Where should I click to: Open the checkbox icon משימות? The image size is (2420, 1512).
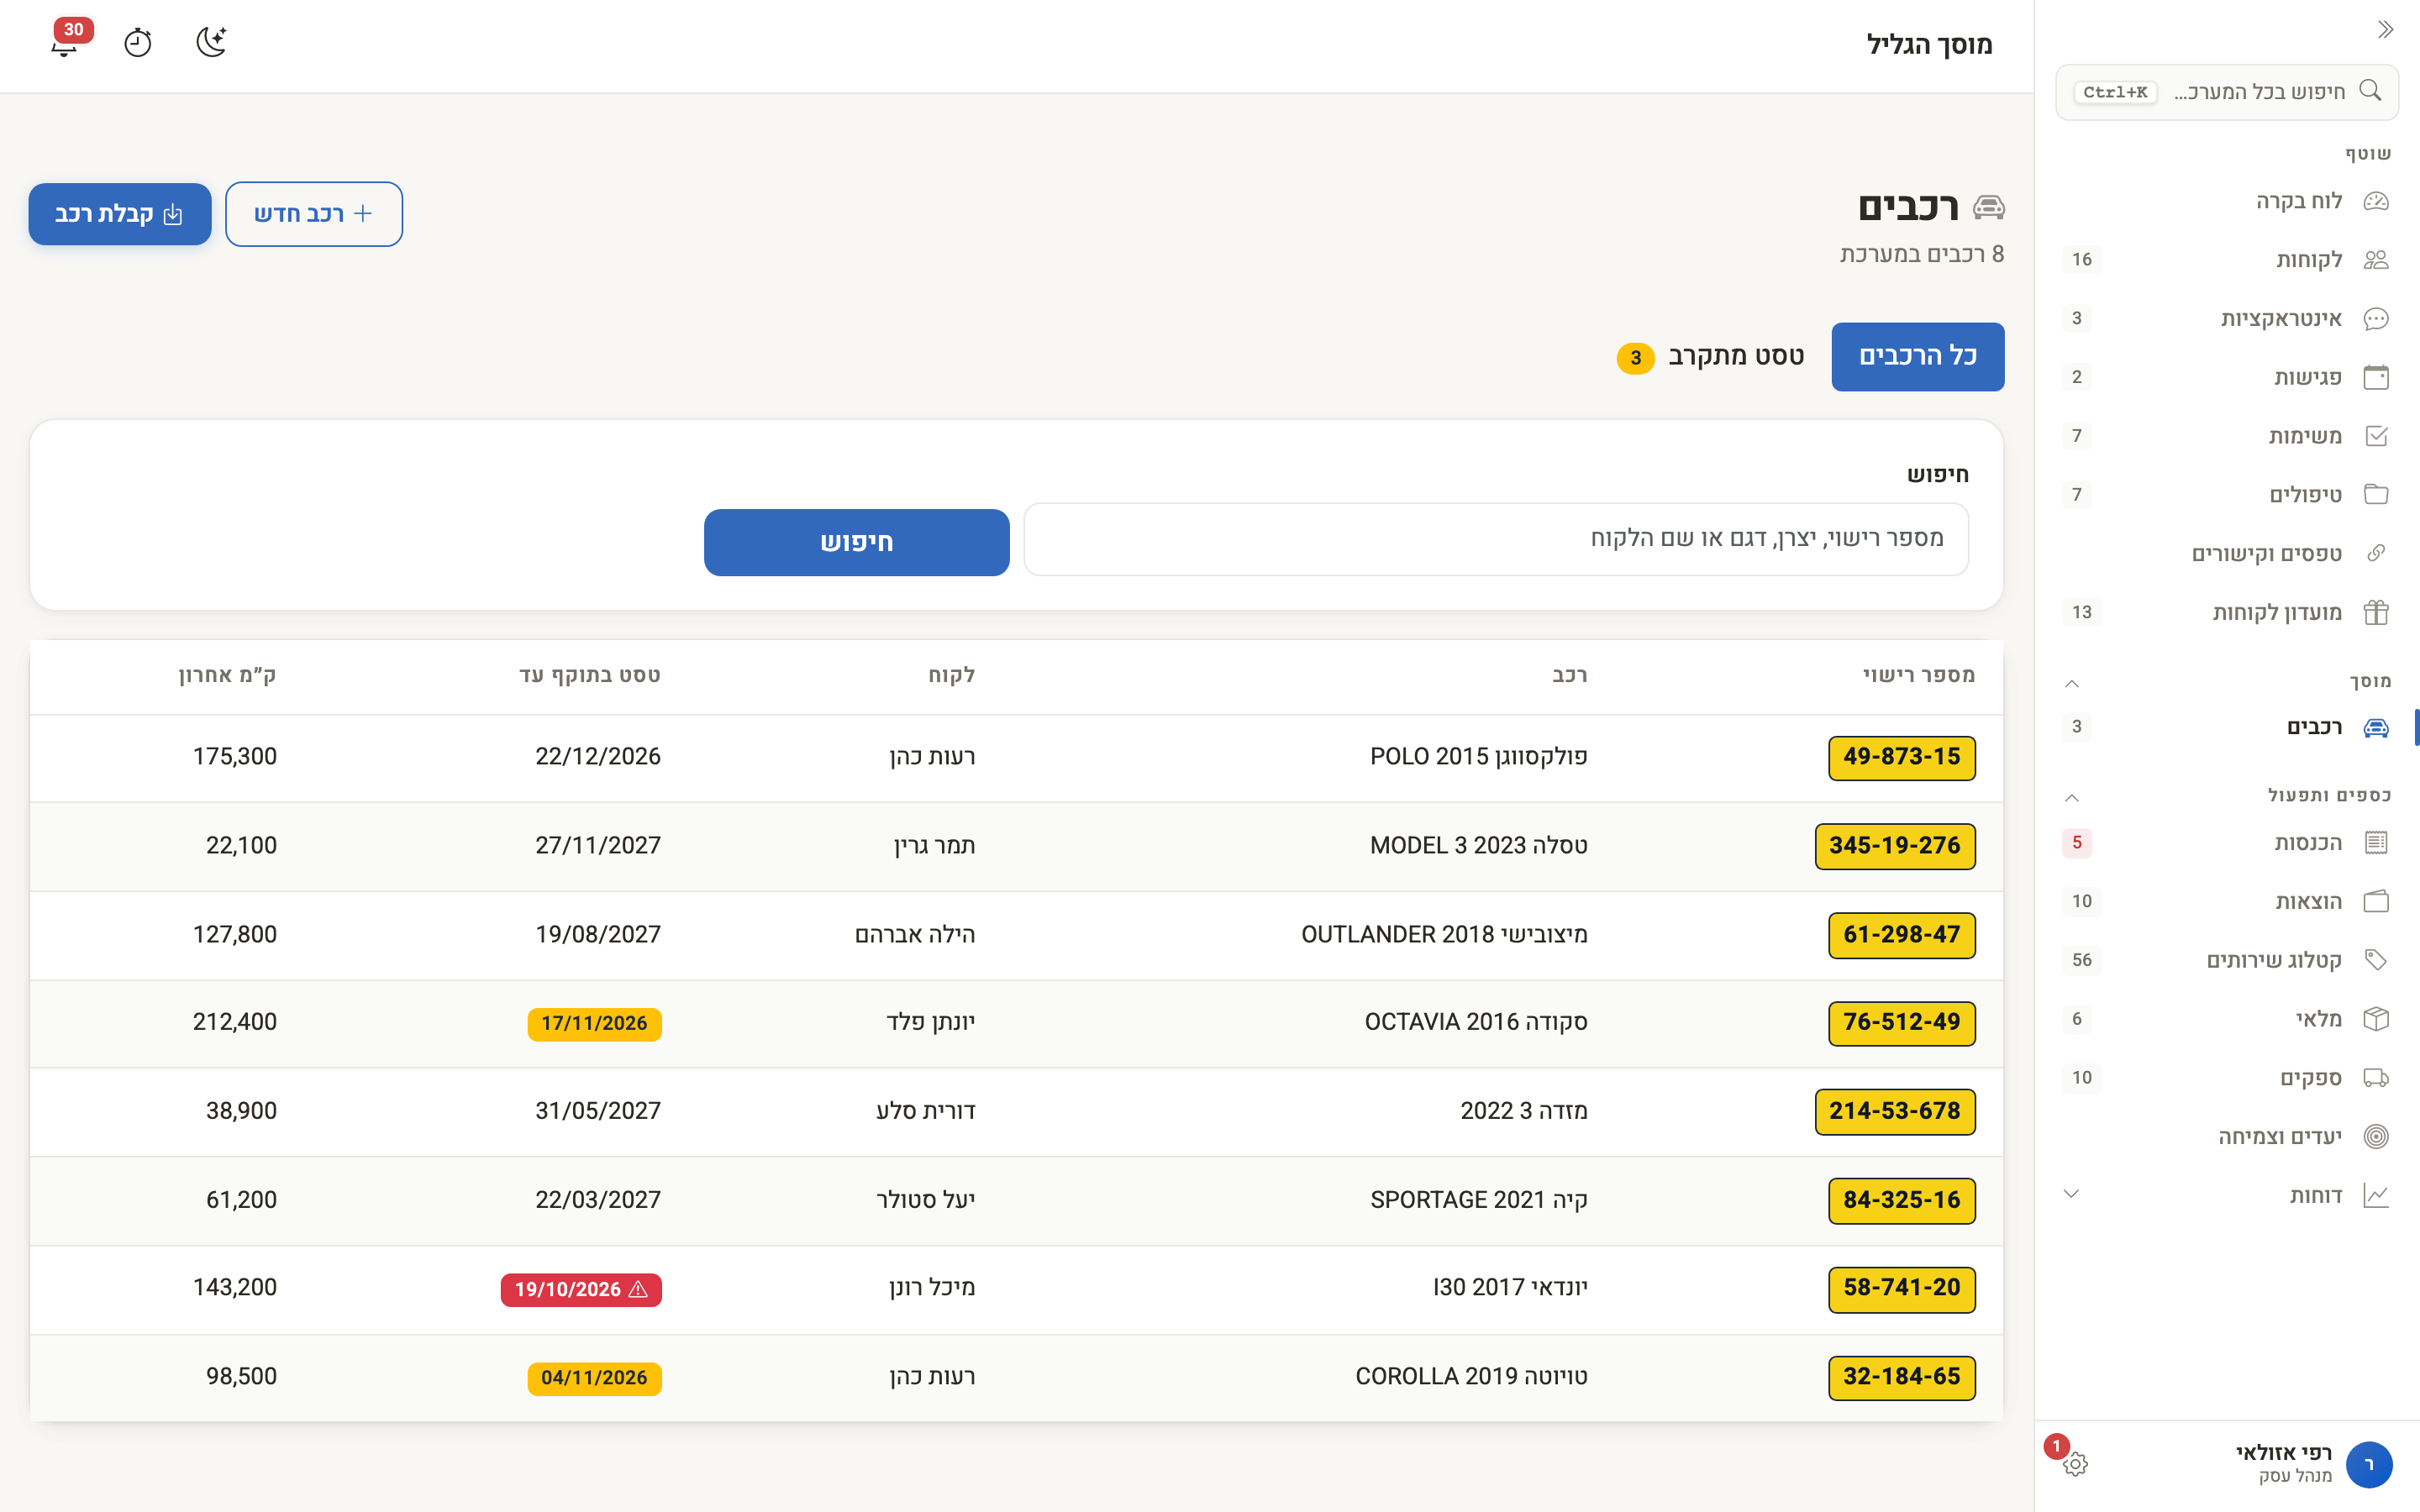click(x=2376, y=436)
